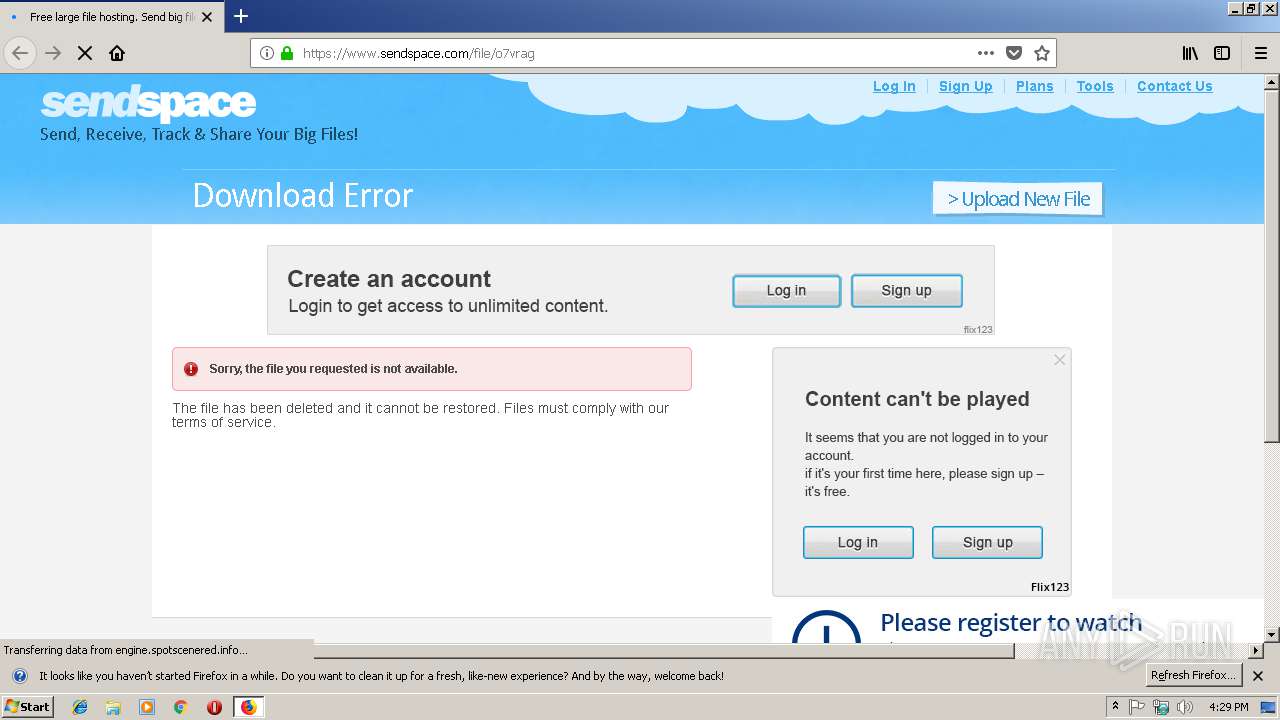Screen dimensions: 1280x720
Task: Click the green padlock security icon
Action: coord(287,53)
